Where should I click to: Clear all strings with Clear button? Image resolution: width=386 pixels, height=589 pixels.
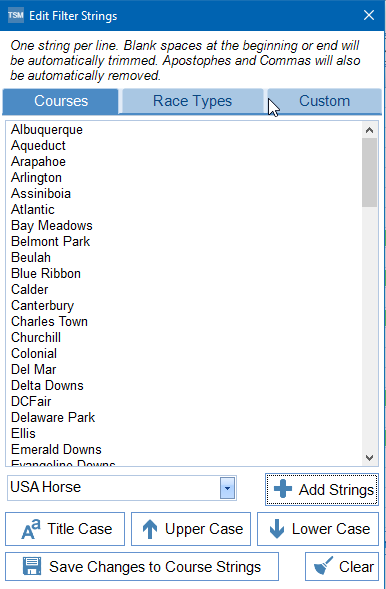(x=342, y=566)
